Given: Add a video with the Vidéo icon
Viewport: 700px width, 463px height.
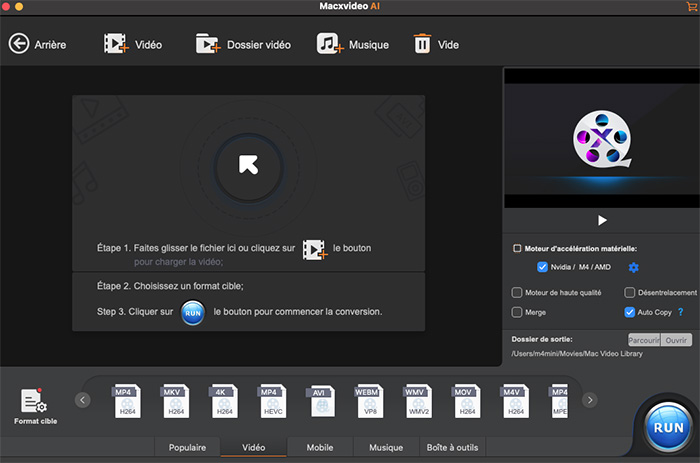Looking at the screenshot, I should [x=116, y=44].
